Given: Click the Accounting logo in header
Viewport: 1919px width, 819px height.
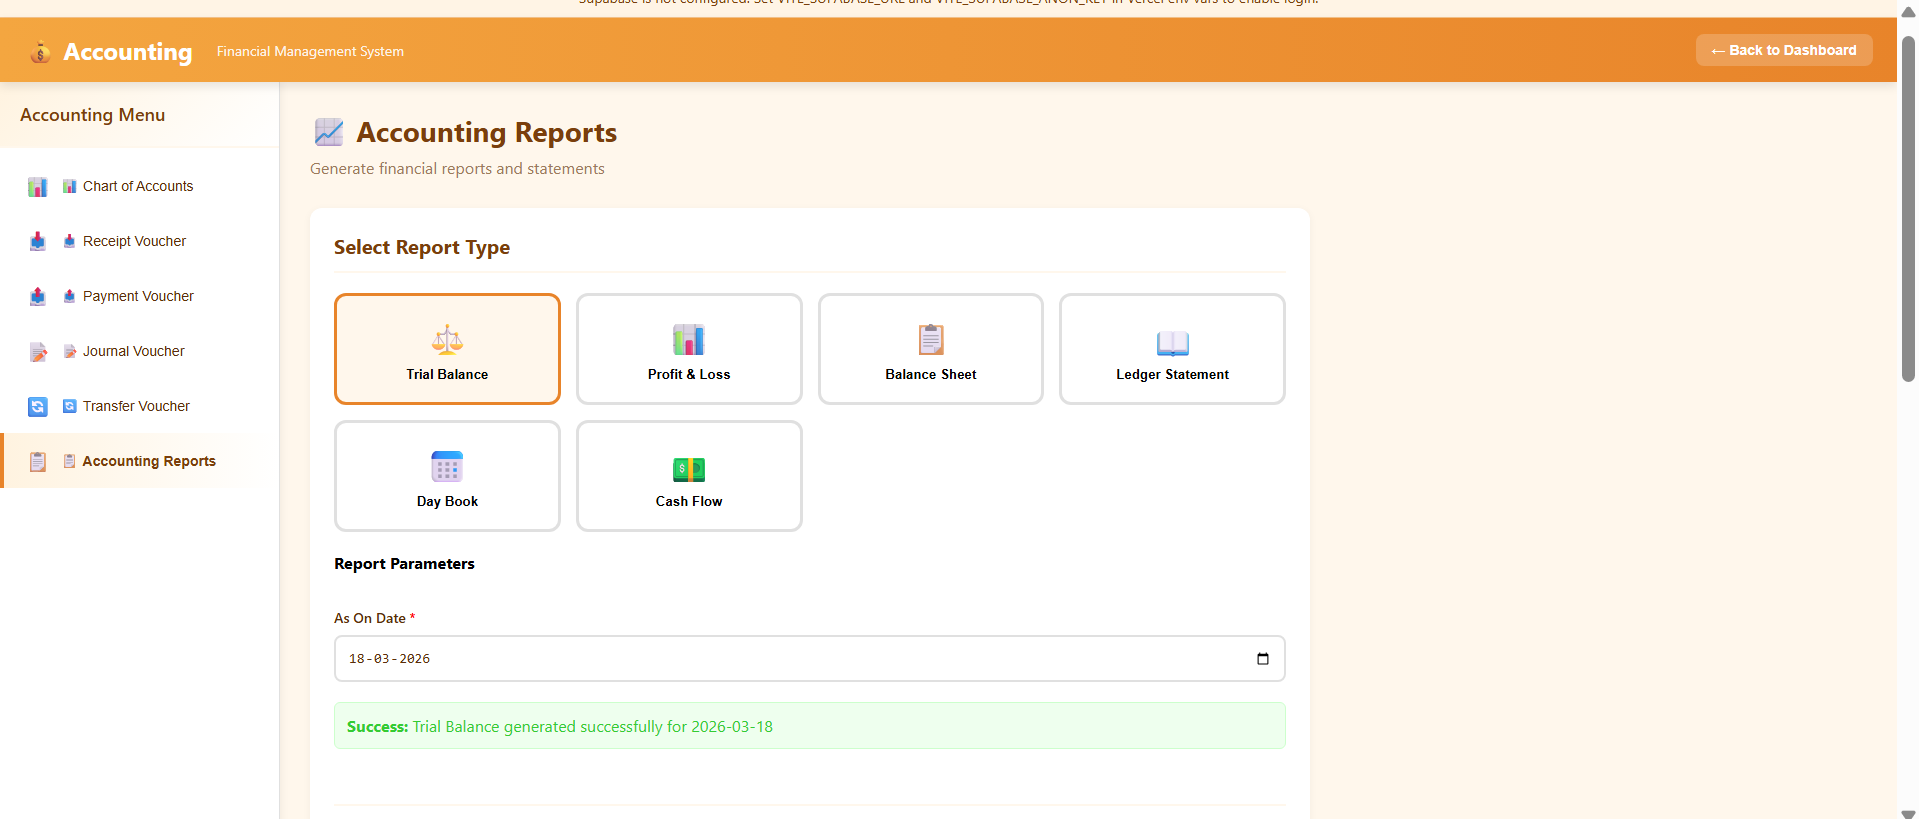Looking at the screenshot, I should [x=40, y=52].
